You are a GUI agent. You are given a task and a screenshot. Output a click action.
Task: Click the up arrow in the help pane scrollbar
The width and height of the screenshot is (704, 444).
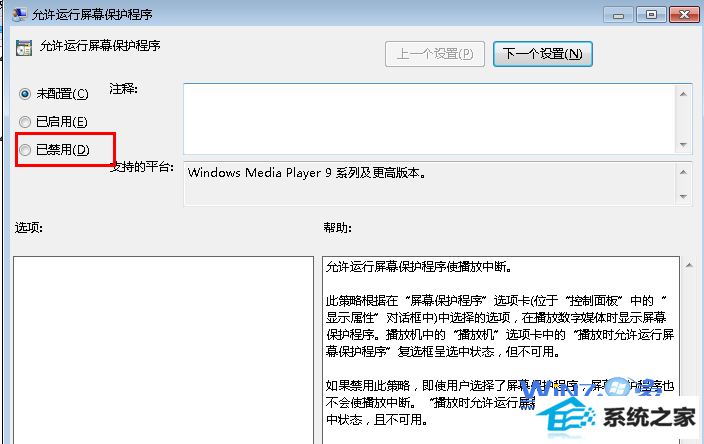pos(688,267)
